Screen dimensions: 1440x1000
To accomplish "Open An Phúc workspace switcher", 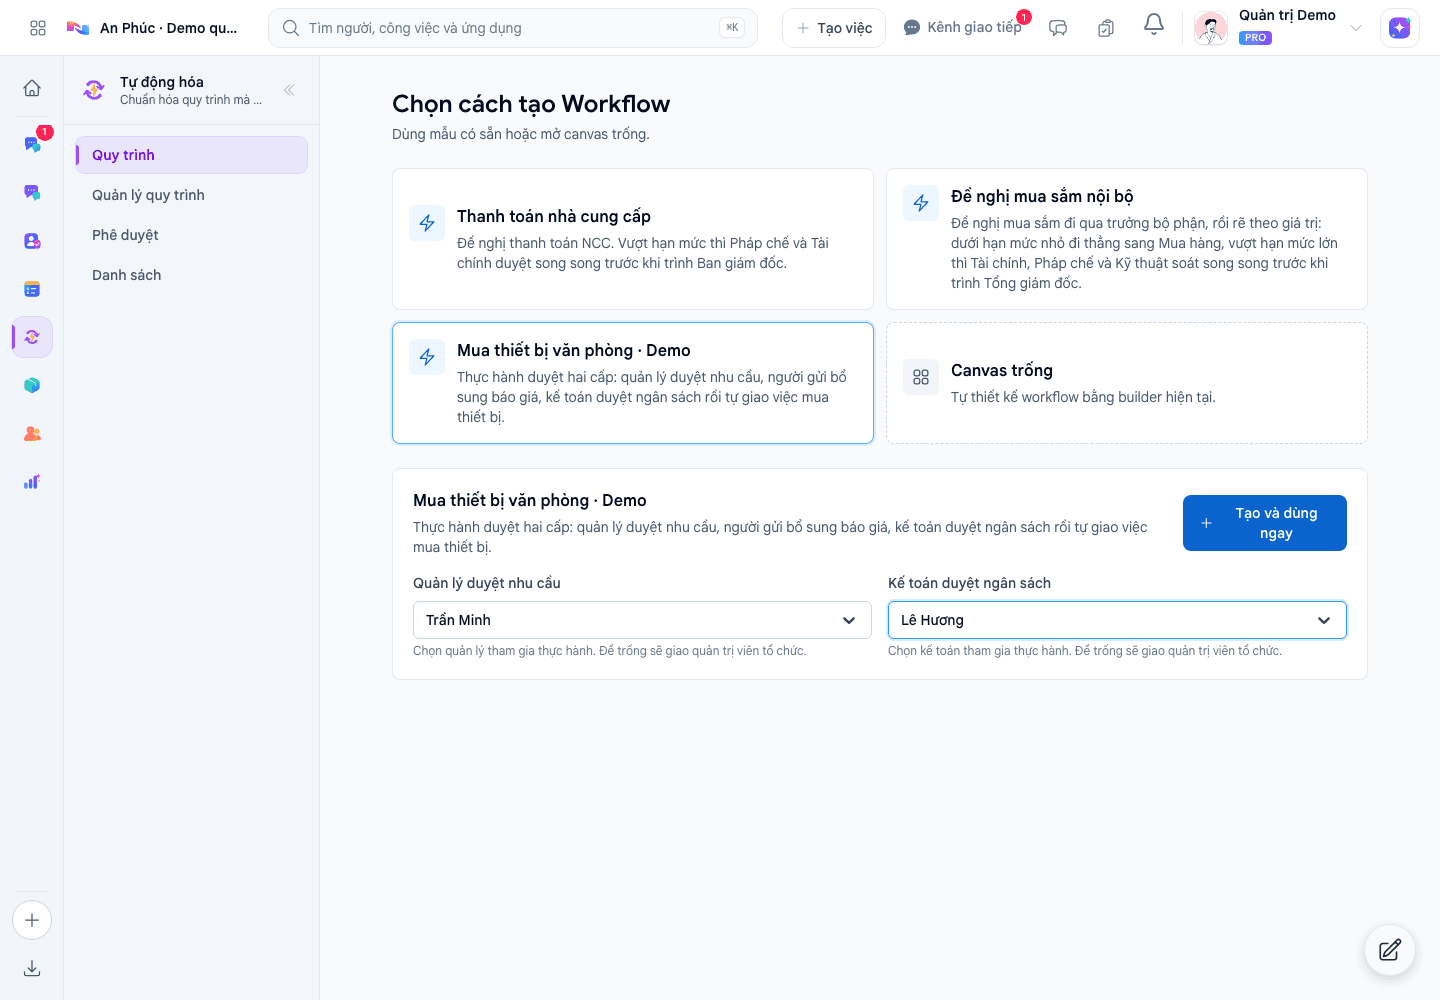I will 153,28.
